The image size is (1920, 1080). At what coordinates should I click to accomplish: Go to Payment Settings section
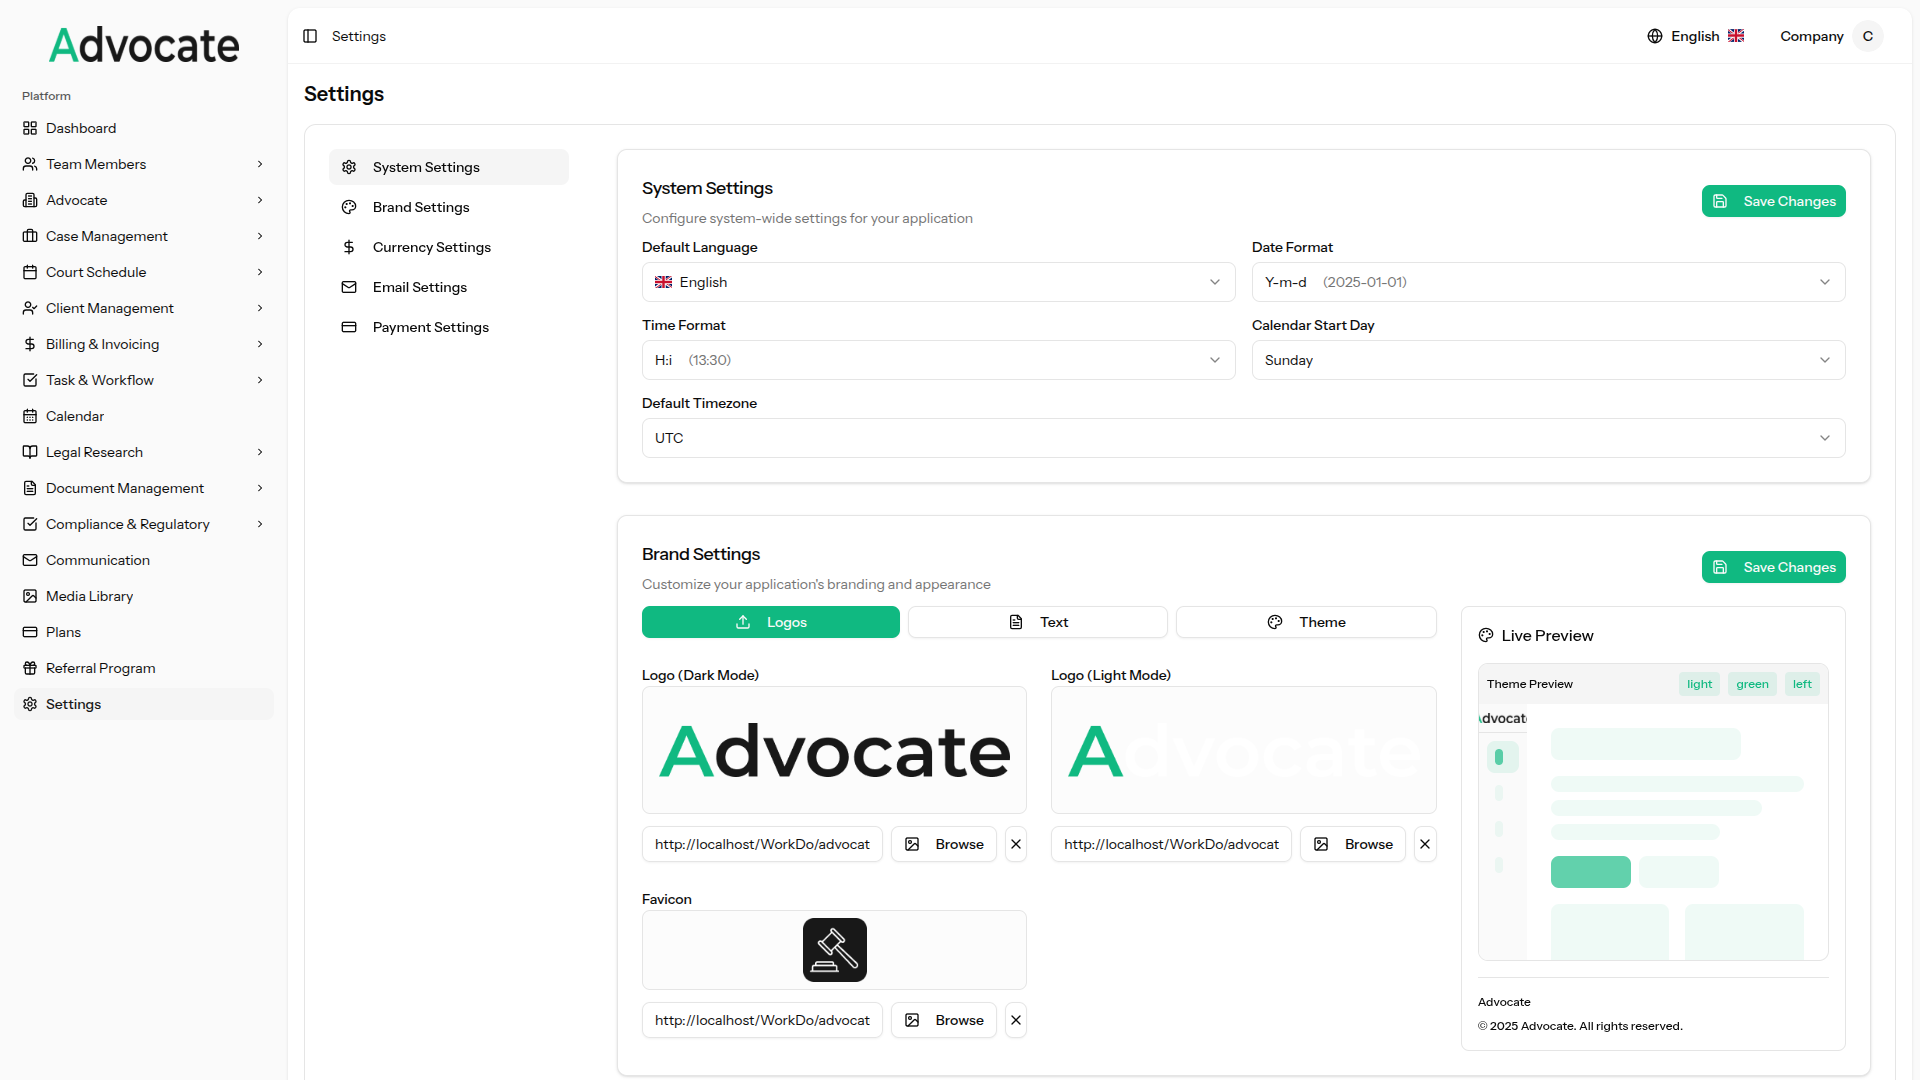coord(430,327)
